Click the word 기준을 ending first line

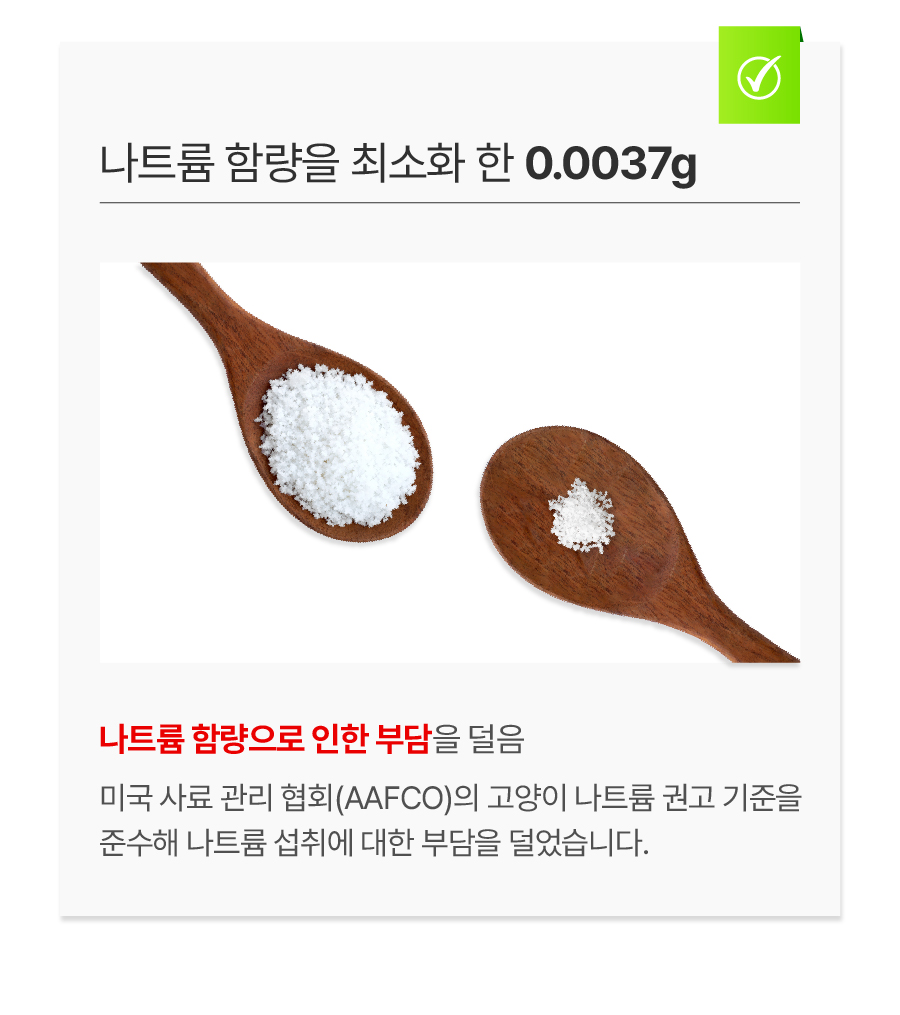pos(762,797)
